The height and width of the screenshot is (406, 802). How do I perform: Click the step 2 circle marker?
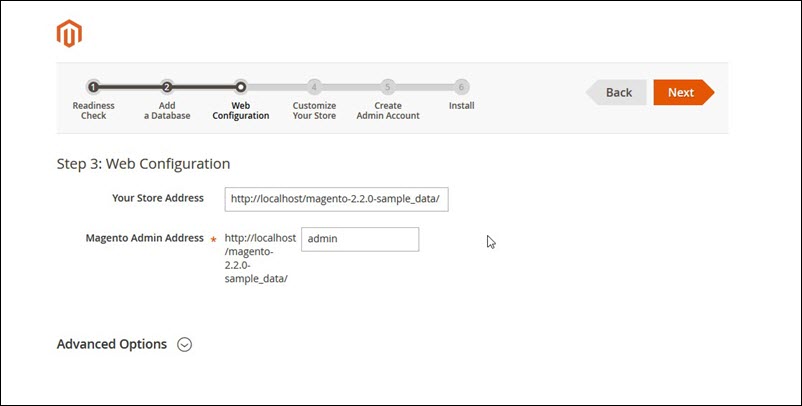[167, 87]
